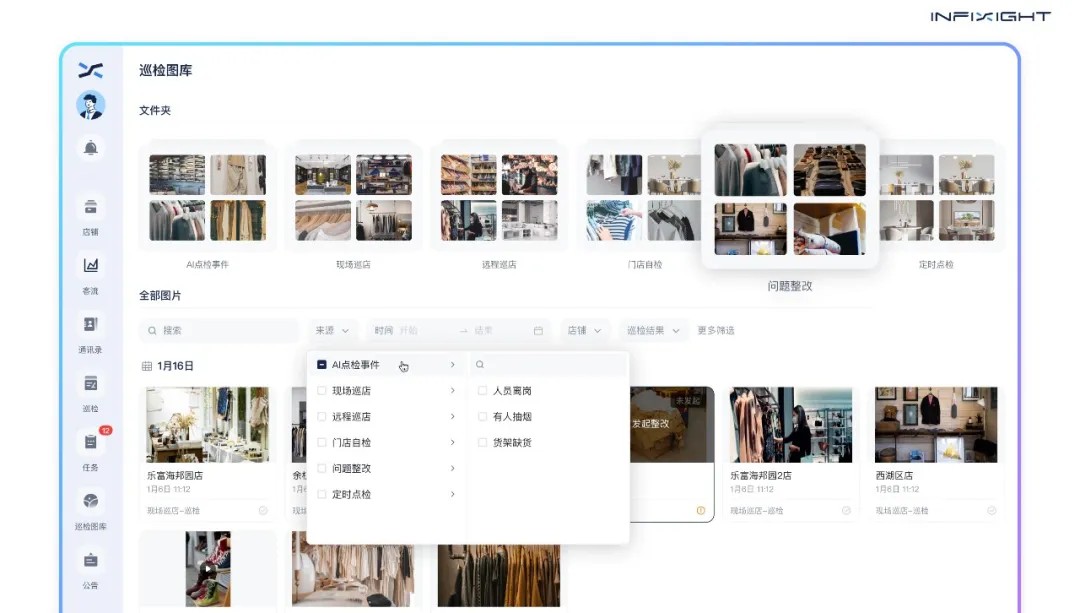Image resolution: width=1080 pixels, height=613 pixels.
Task: Check the 远程巡店 checkbox
Action: coord(322,417)
